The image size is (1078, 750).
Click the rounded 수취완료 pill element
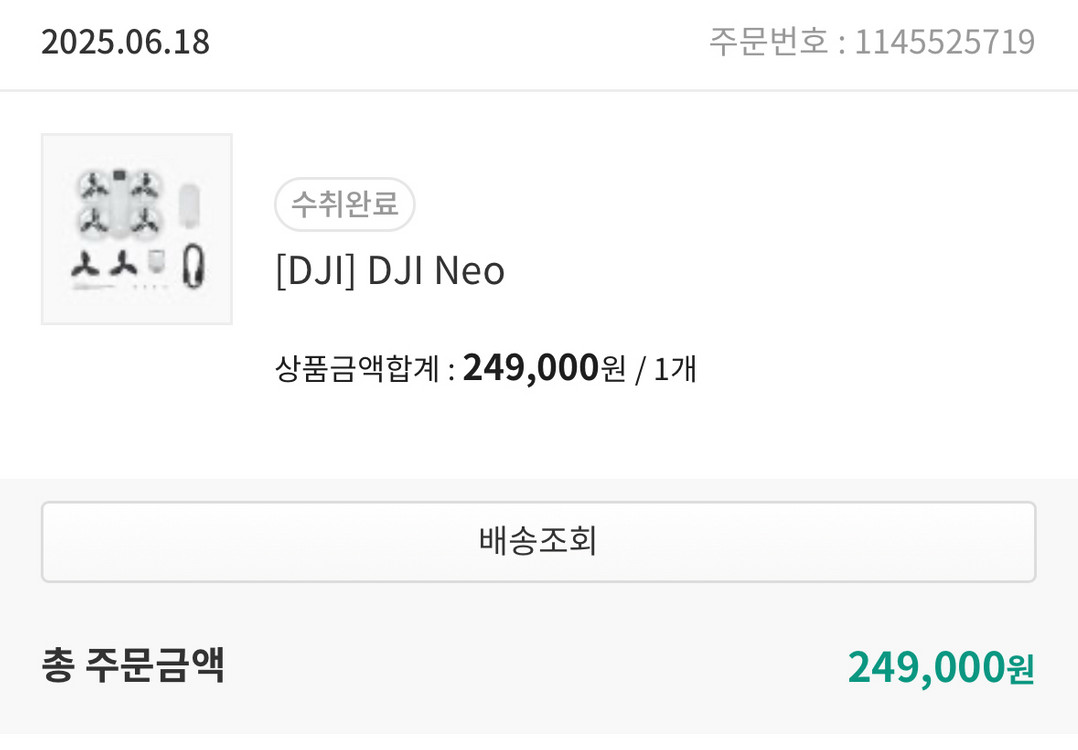tap(344, 204)
